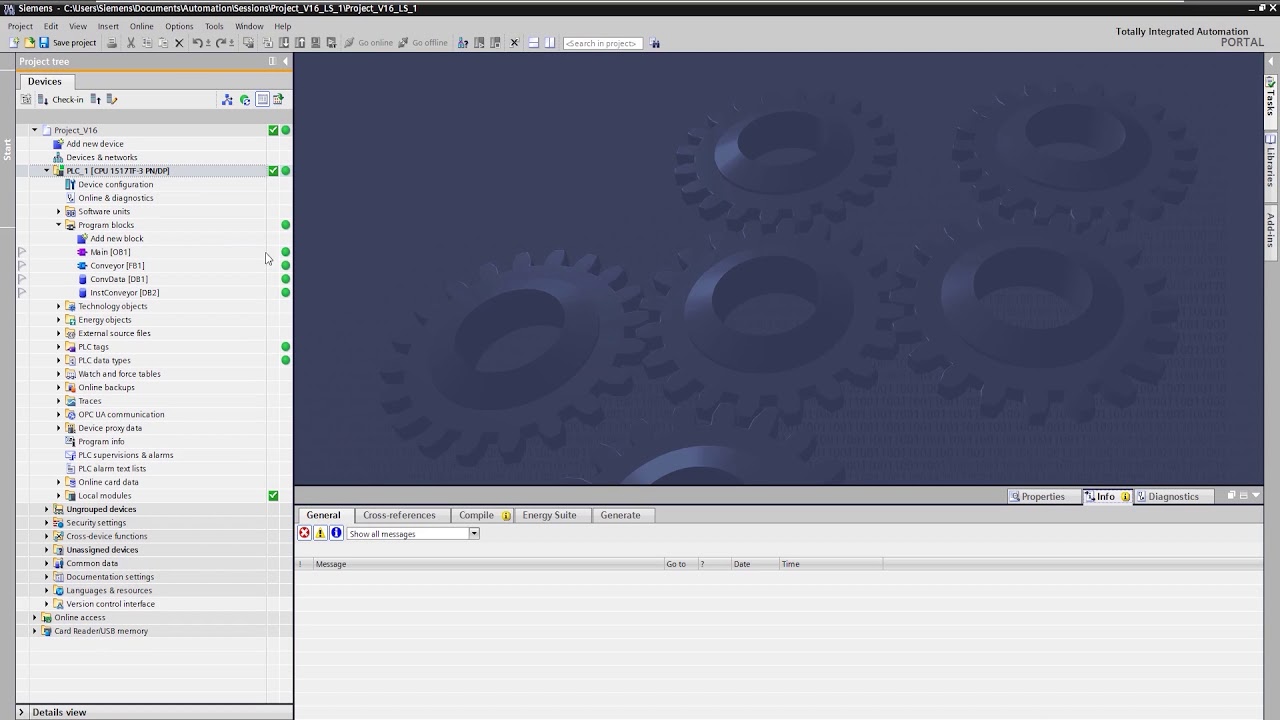The height and width of the screenshot is (720, 1280).
Task: Click the Split editor space horizontally icon
Action: [533, 43]
